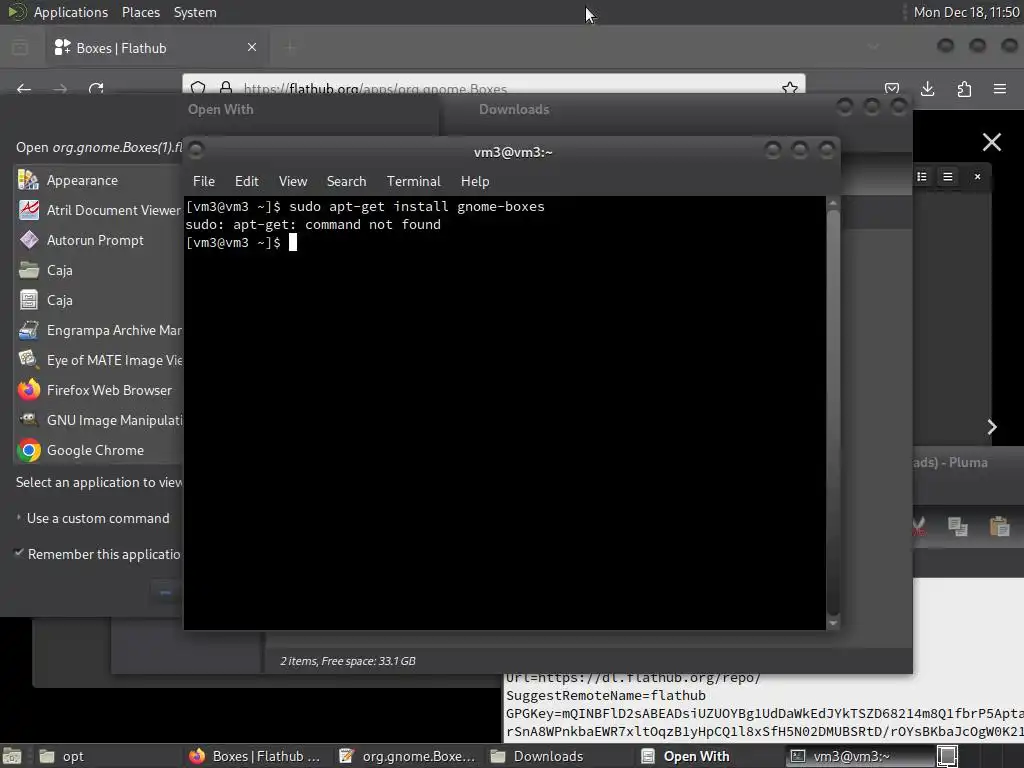Open Firefox downloads panel icon
Screen dimensions: 1024x768
click(927, 89)
